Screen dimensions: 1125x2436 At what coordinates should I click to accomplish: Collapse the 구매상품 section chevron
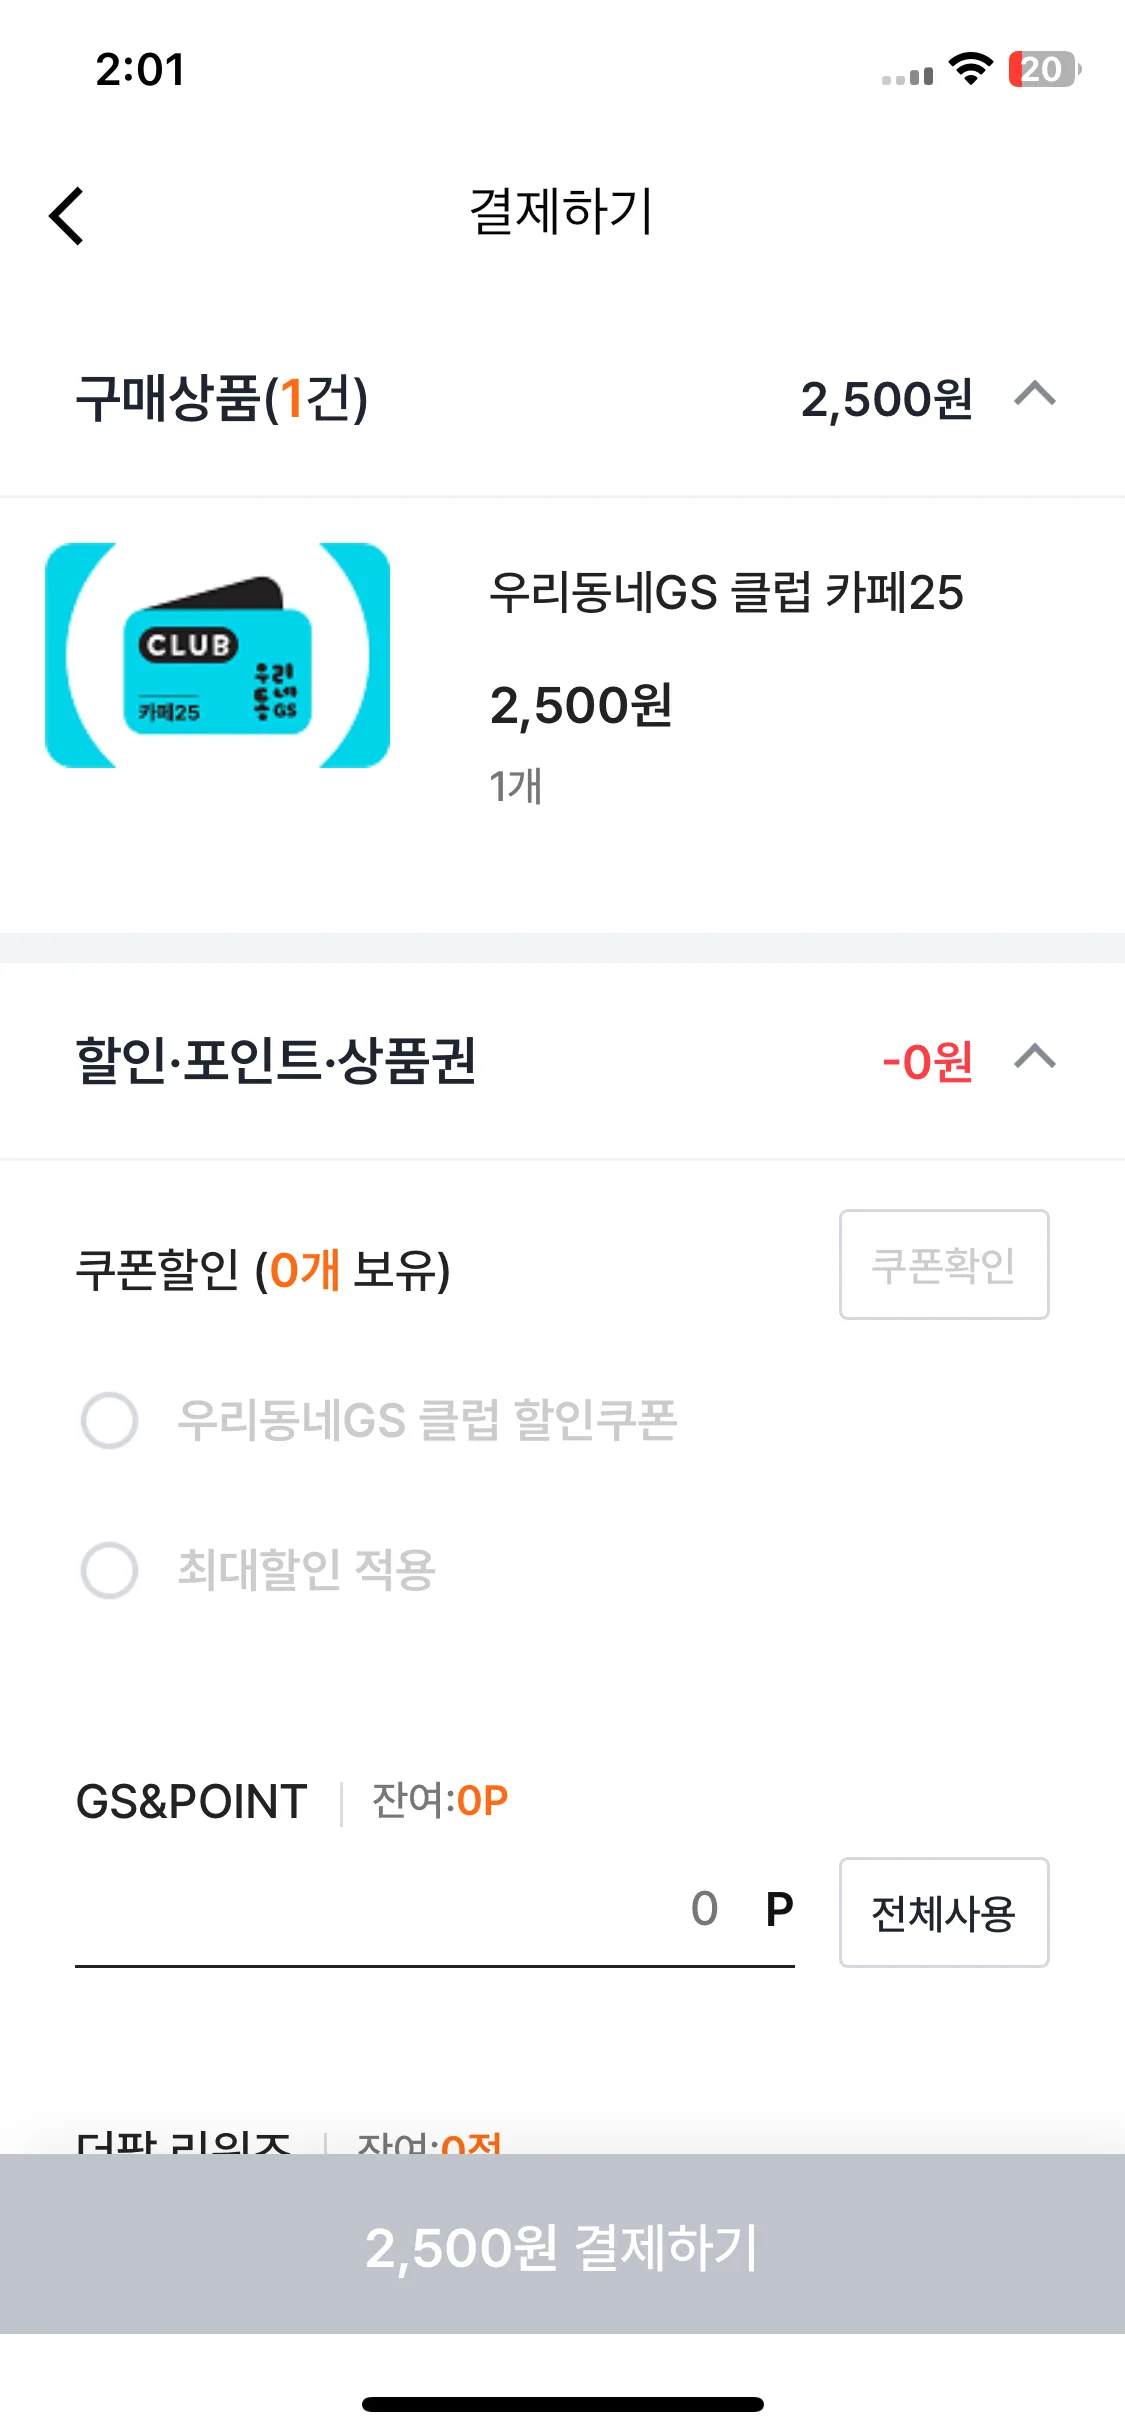click(x=1035, y=395)
